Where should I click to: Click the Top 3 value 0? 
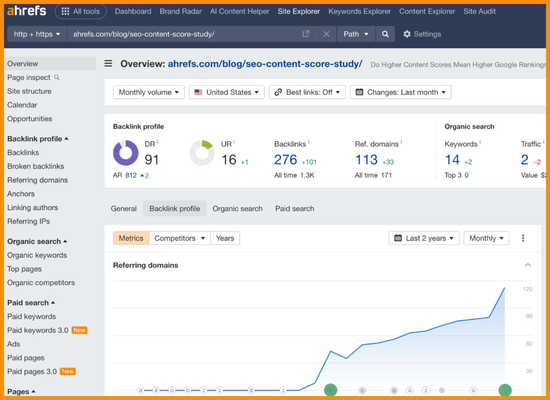(x=467, y=175)
